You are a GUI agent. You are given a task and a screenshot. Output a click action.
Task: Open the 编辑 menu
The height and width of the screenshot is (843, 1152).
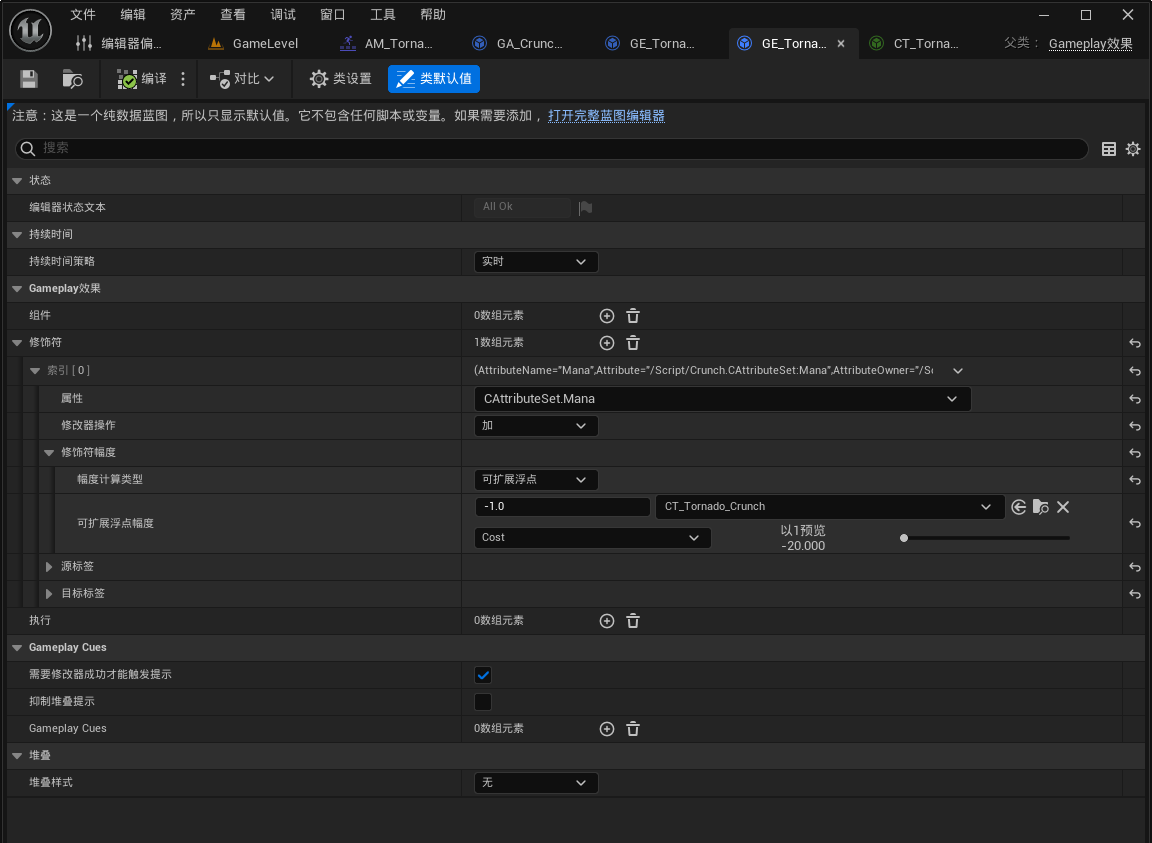pyautogui.click(x=133, y=15)
